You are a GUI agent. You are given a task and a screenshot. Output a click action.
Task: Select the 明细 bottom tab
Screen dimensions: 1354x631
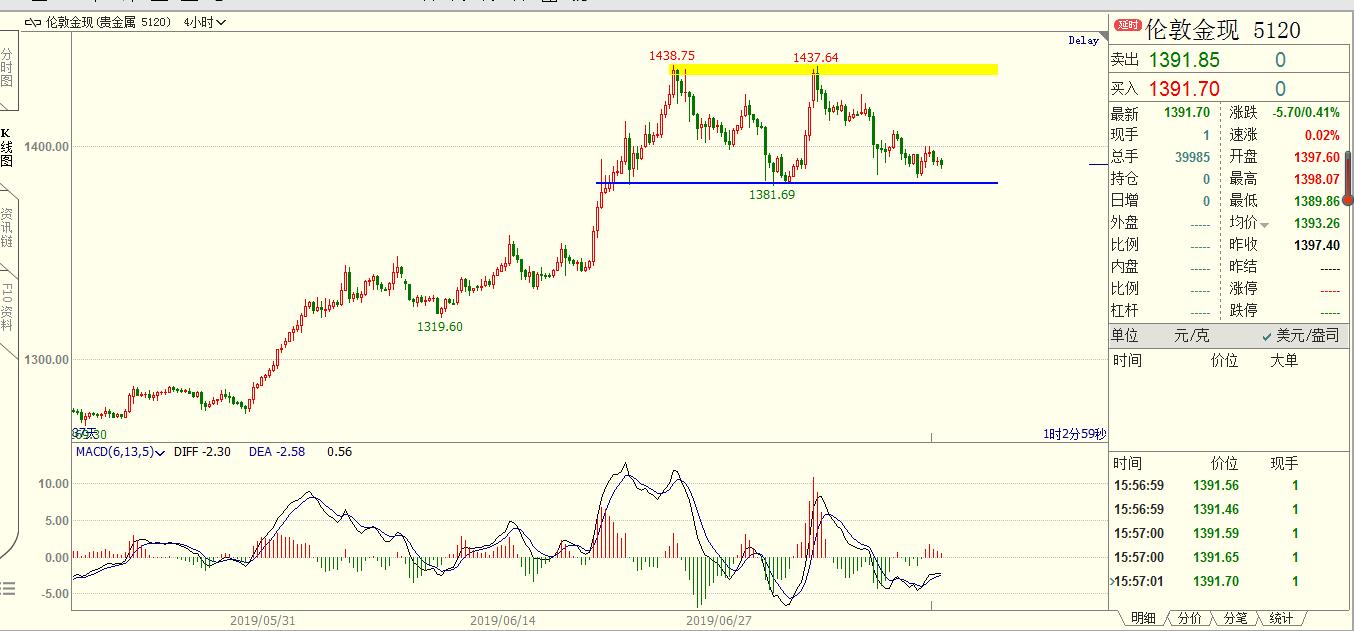[1143, 619]
